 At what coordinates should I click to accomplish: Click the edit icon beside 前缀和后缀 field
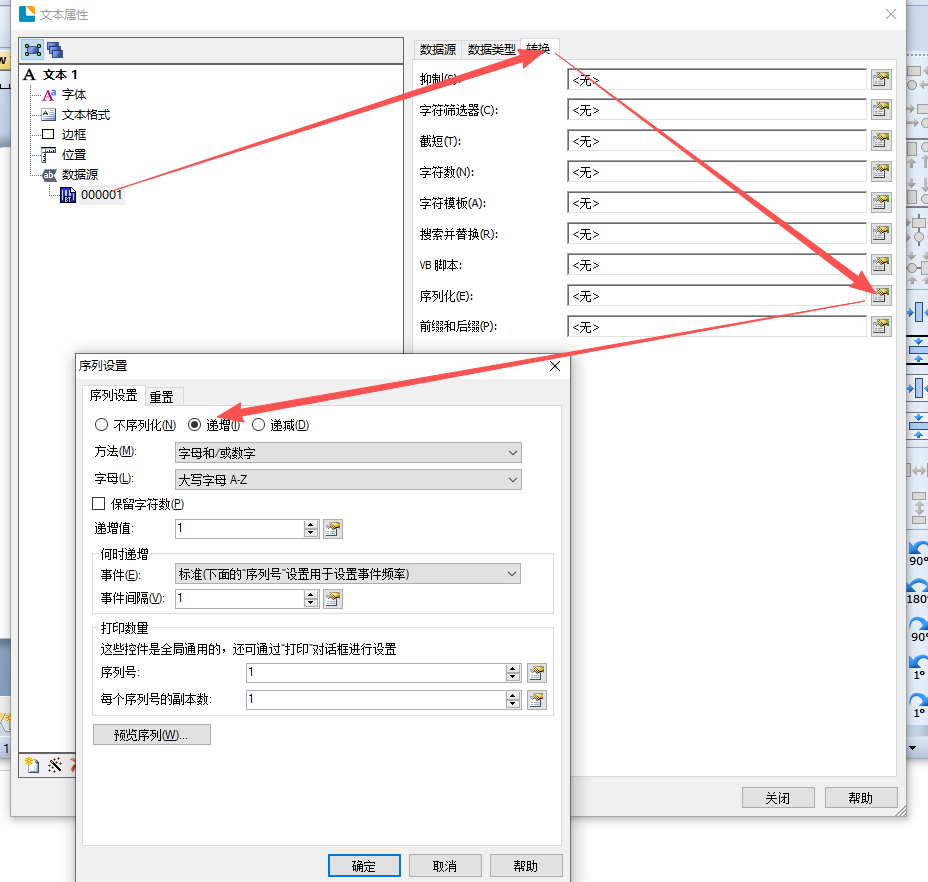[x=880, y=327]
